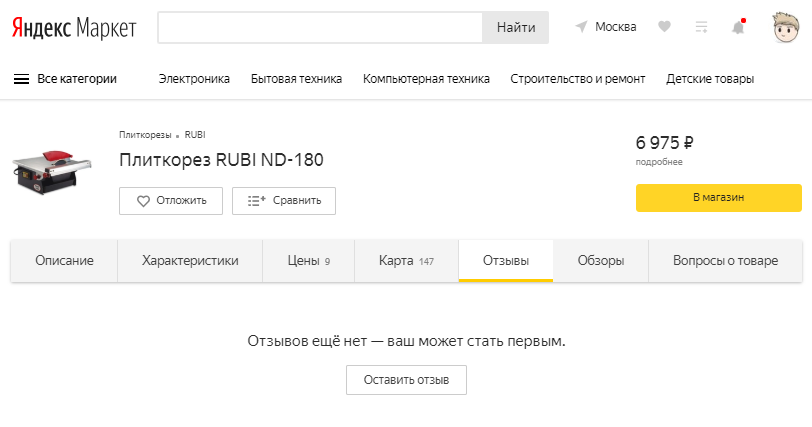The image size is (812, 427).
Task: Click the Яндекс Маркет logo
Action: click(74, 28)
